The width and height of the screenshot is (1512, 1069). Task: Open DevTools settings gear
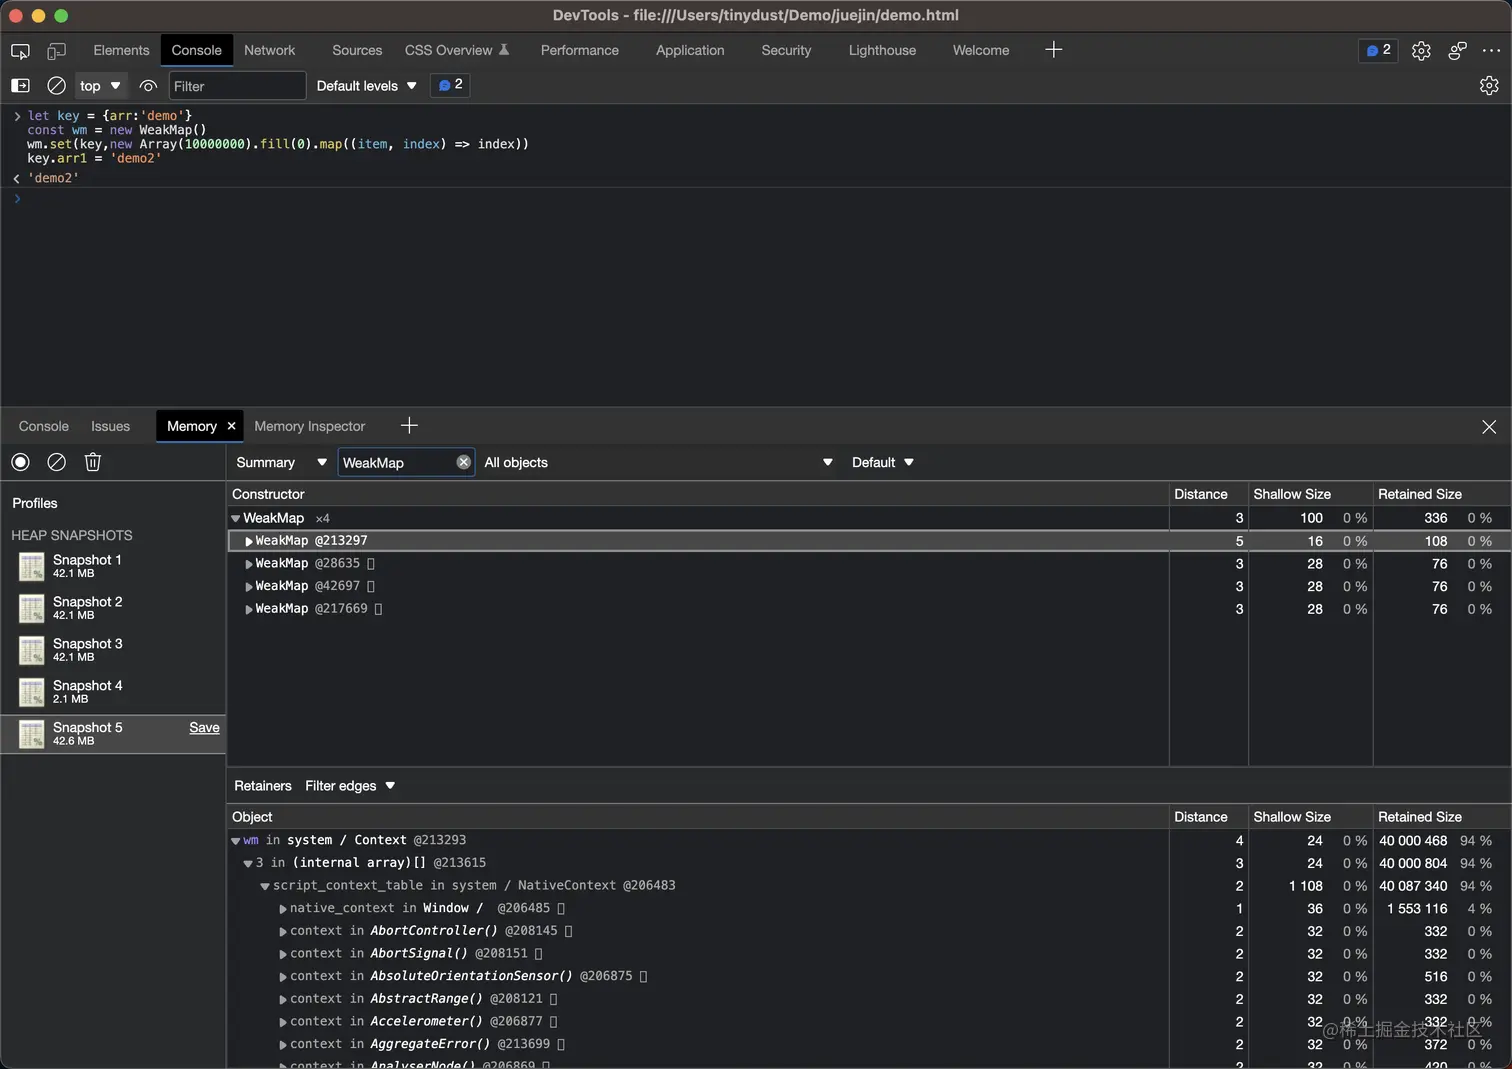click(1421, 51)
